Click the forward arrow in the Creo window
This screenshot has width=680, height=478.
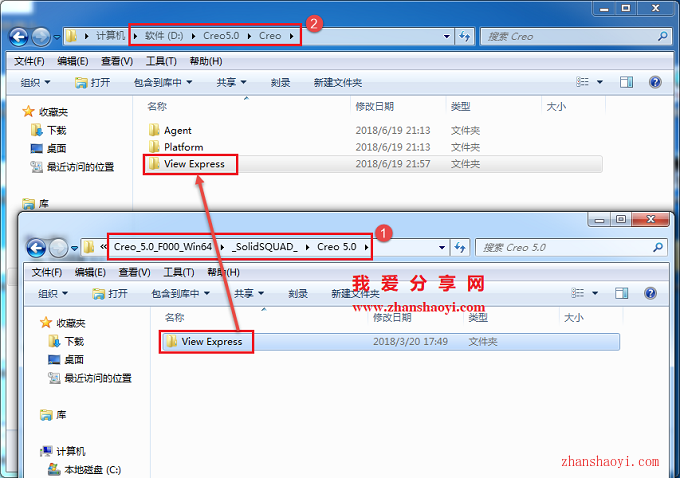coord(41,37)
